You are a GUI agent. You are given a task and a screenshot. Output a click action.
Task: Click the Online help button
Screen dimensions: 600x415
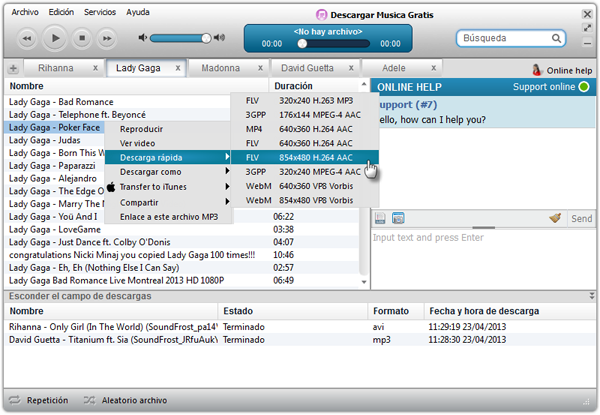(x=562, y=70)
